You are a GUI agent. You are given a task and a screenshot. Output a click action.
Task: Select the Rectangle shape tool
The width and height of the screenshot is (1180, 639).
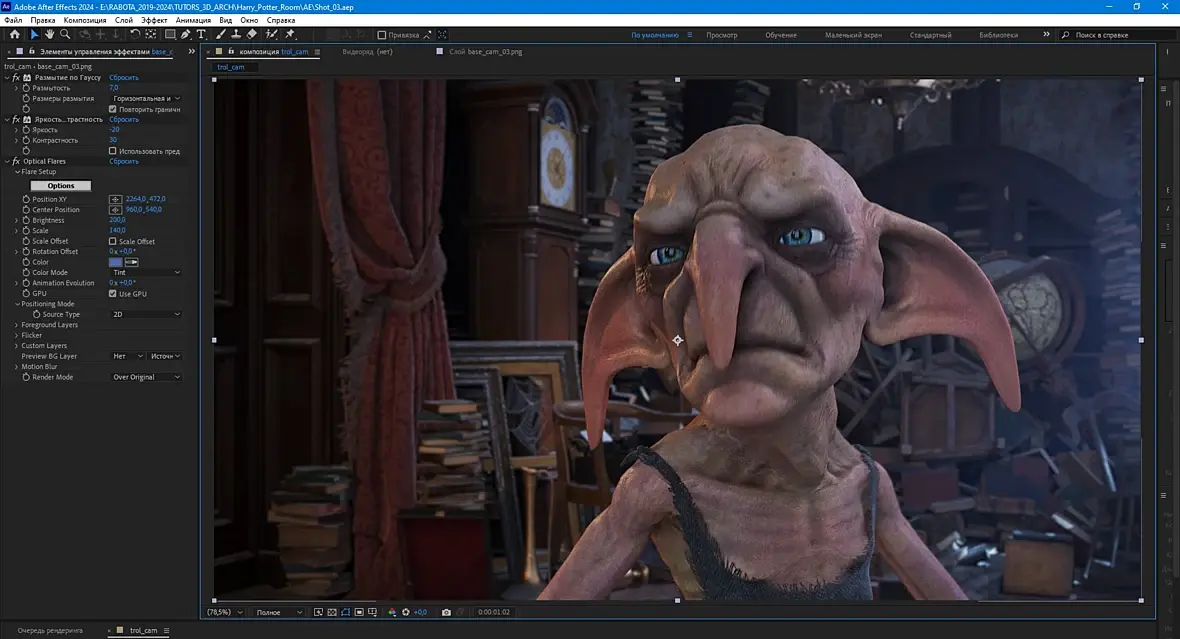pos(170,34)
